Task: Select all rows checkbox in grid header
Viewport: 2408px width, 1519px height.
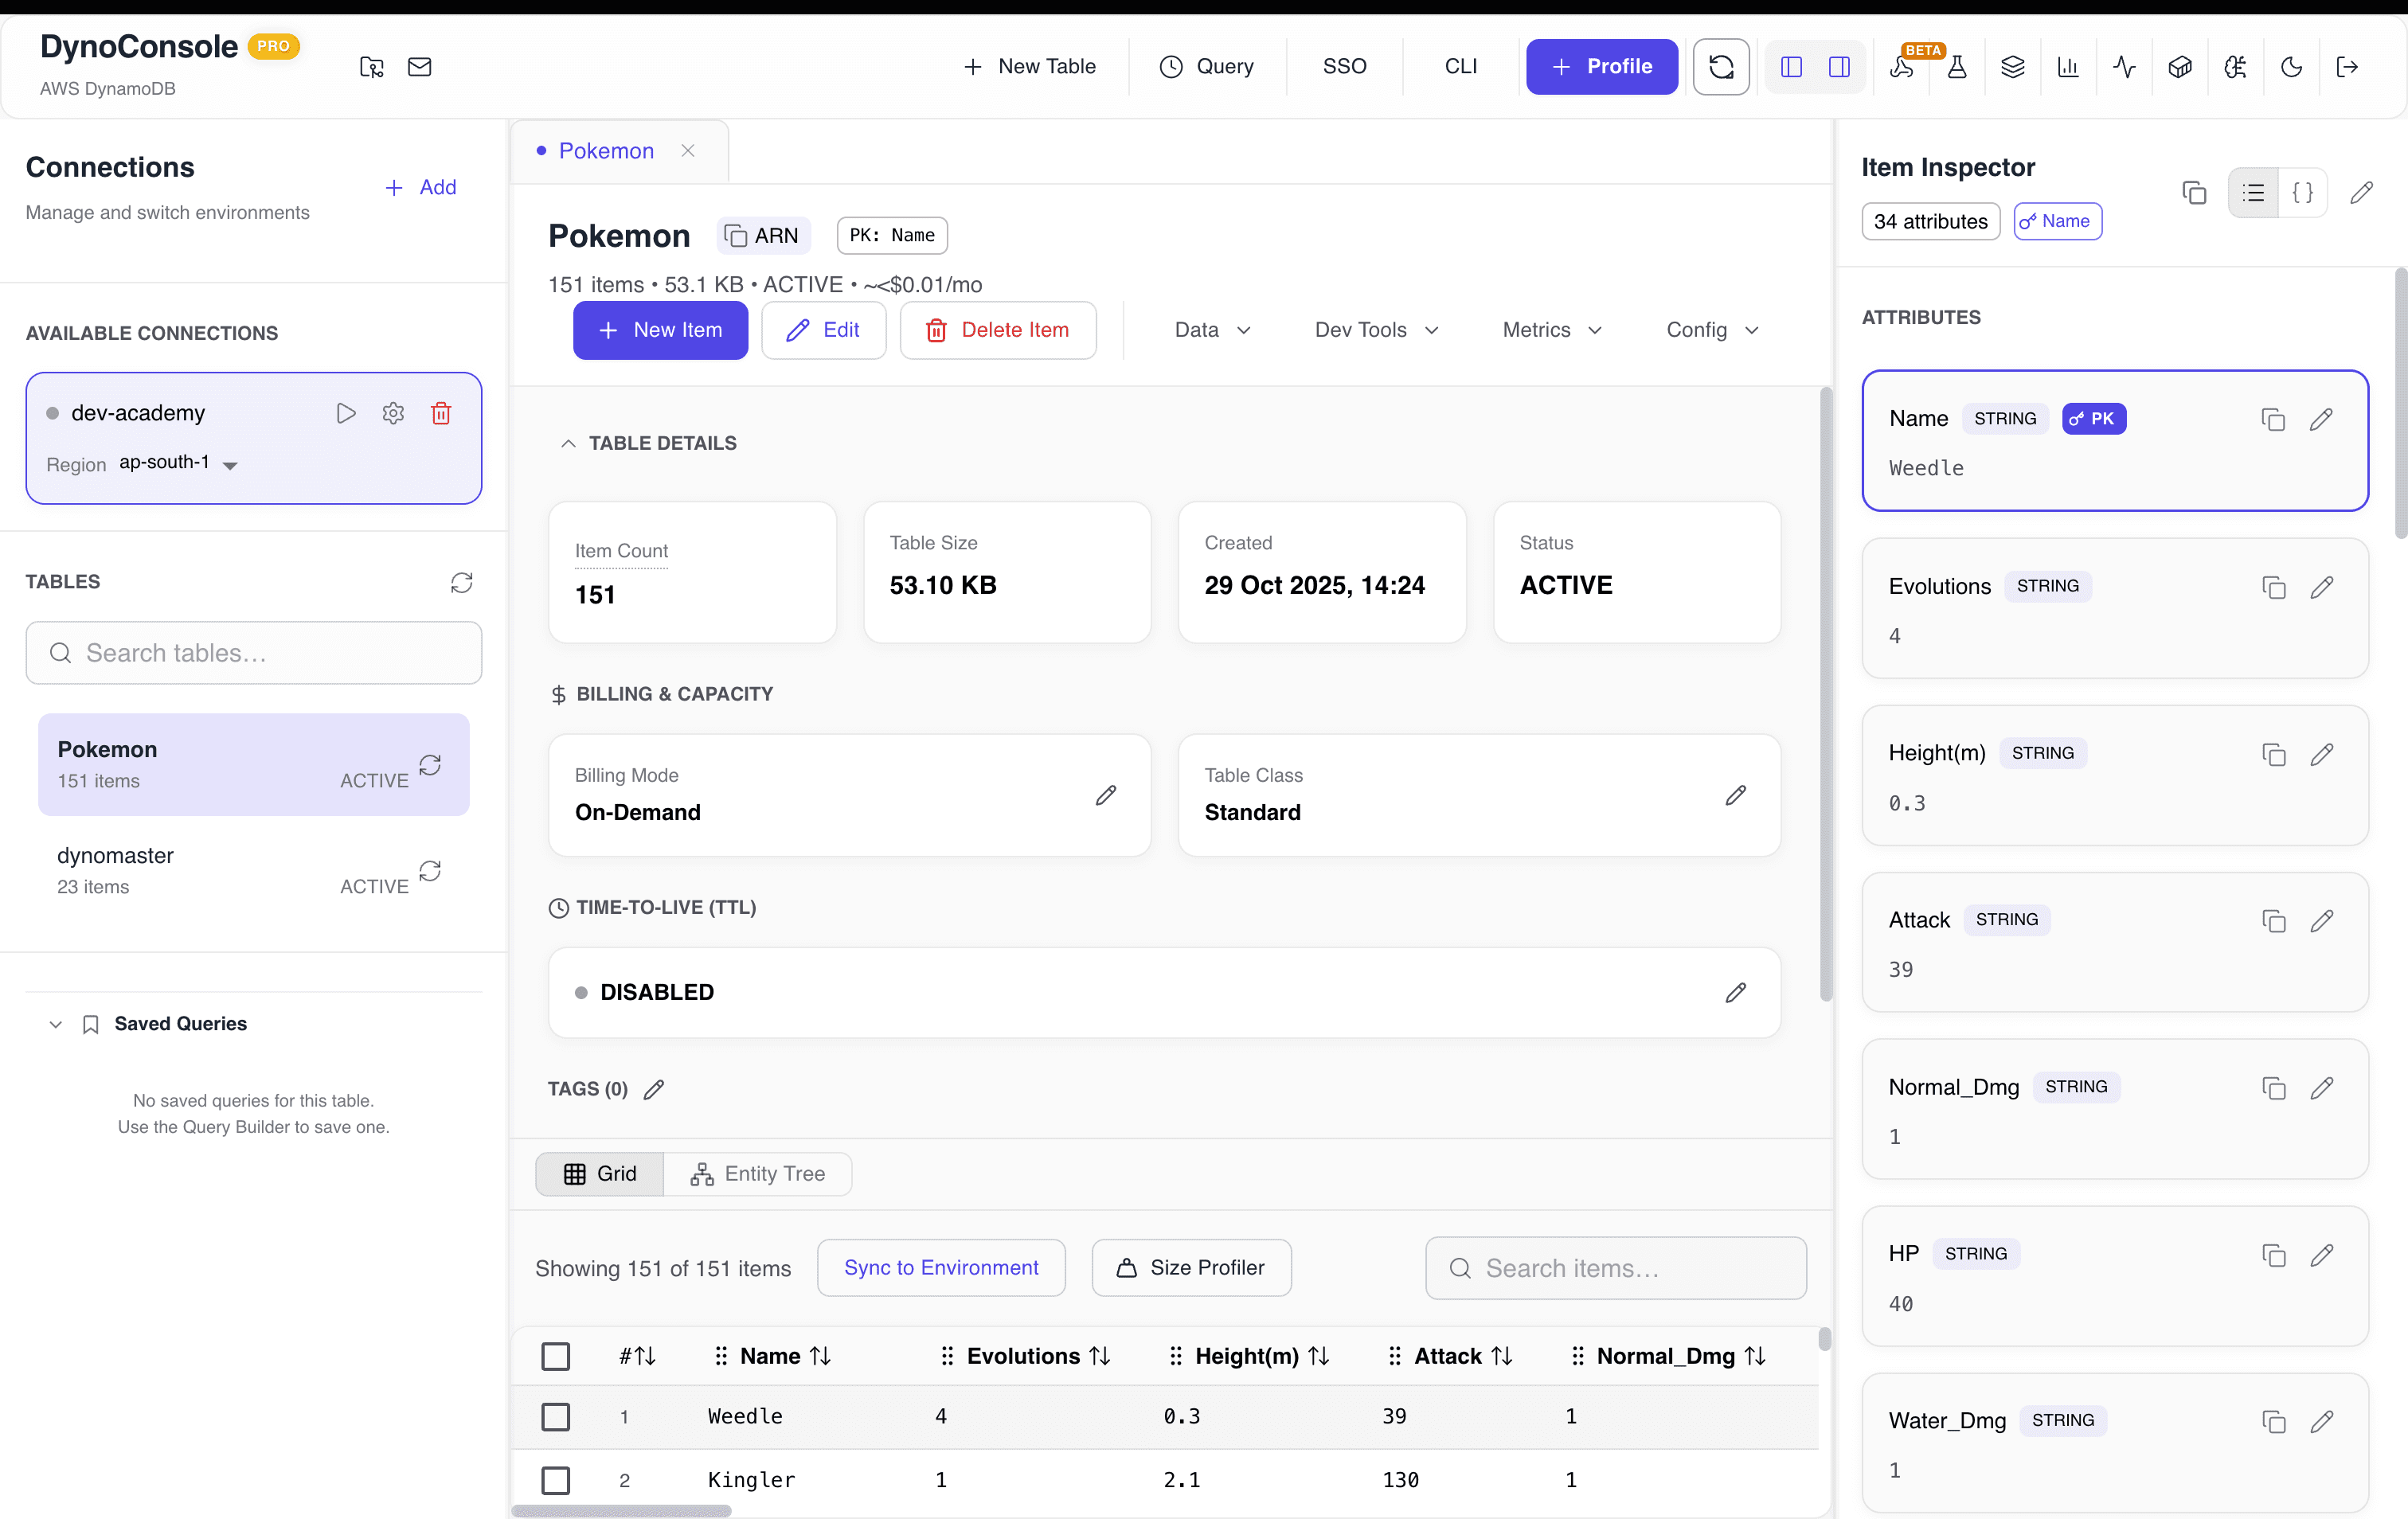Action: [x=556, y=1357]
